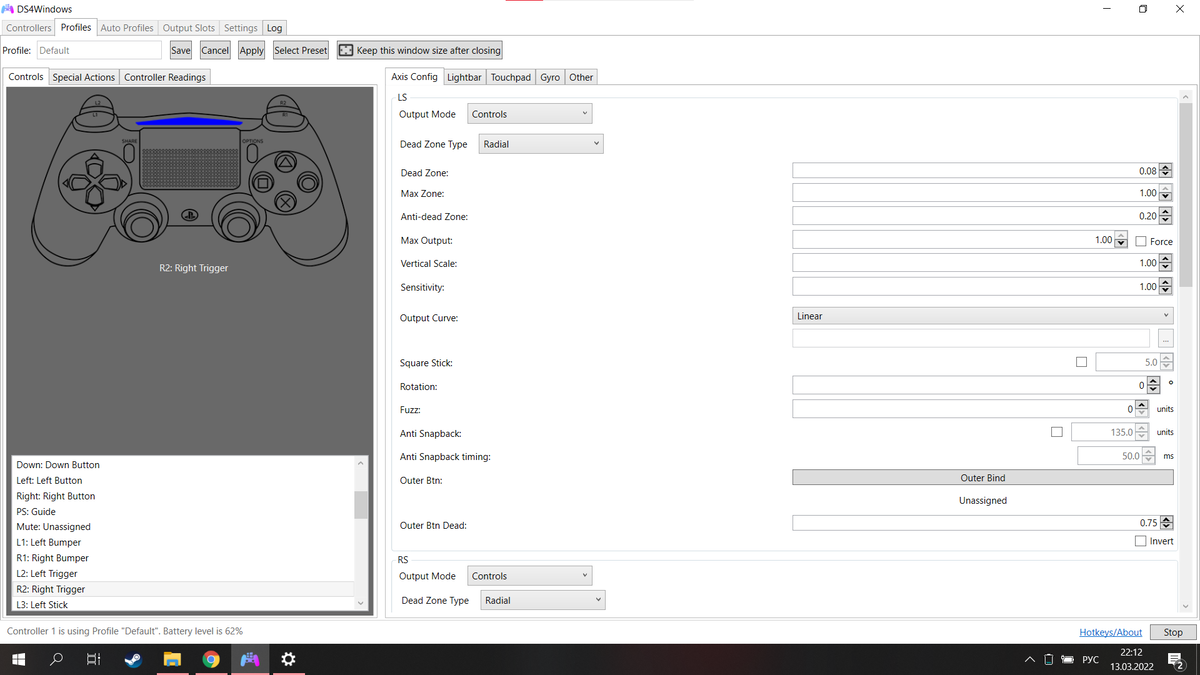Select the L2 trigger on the controller diagram
Screen dimensions: 1200x675
(x=97, y=102)
